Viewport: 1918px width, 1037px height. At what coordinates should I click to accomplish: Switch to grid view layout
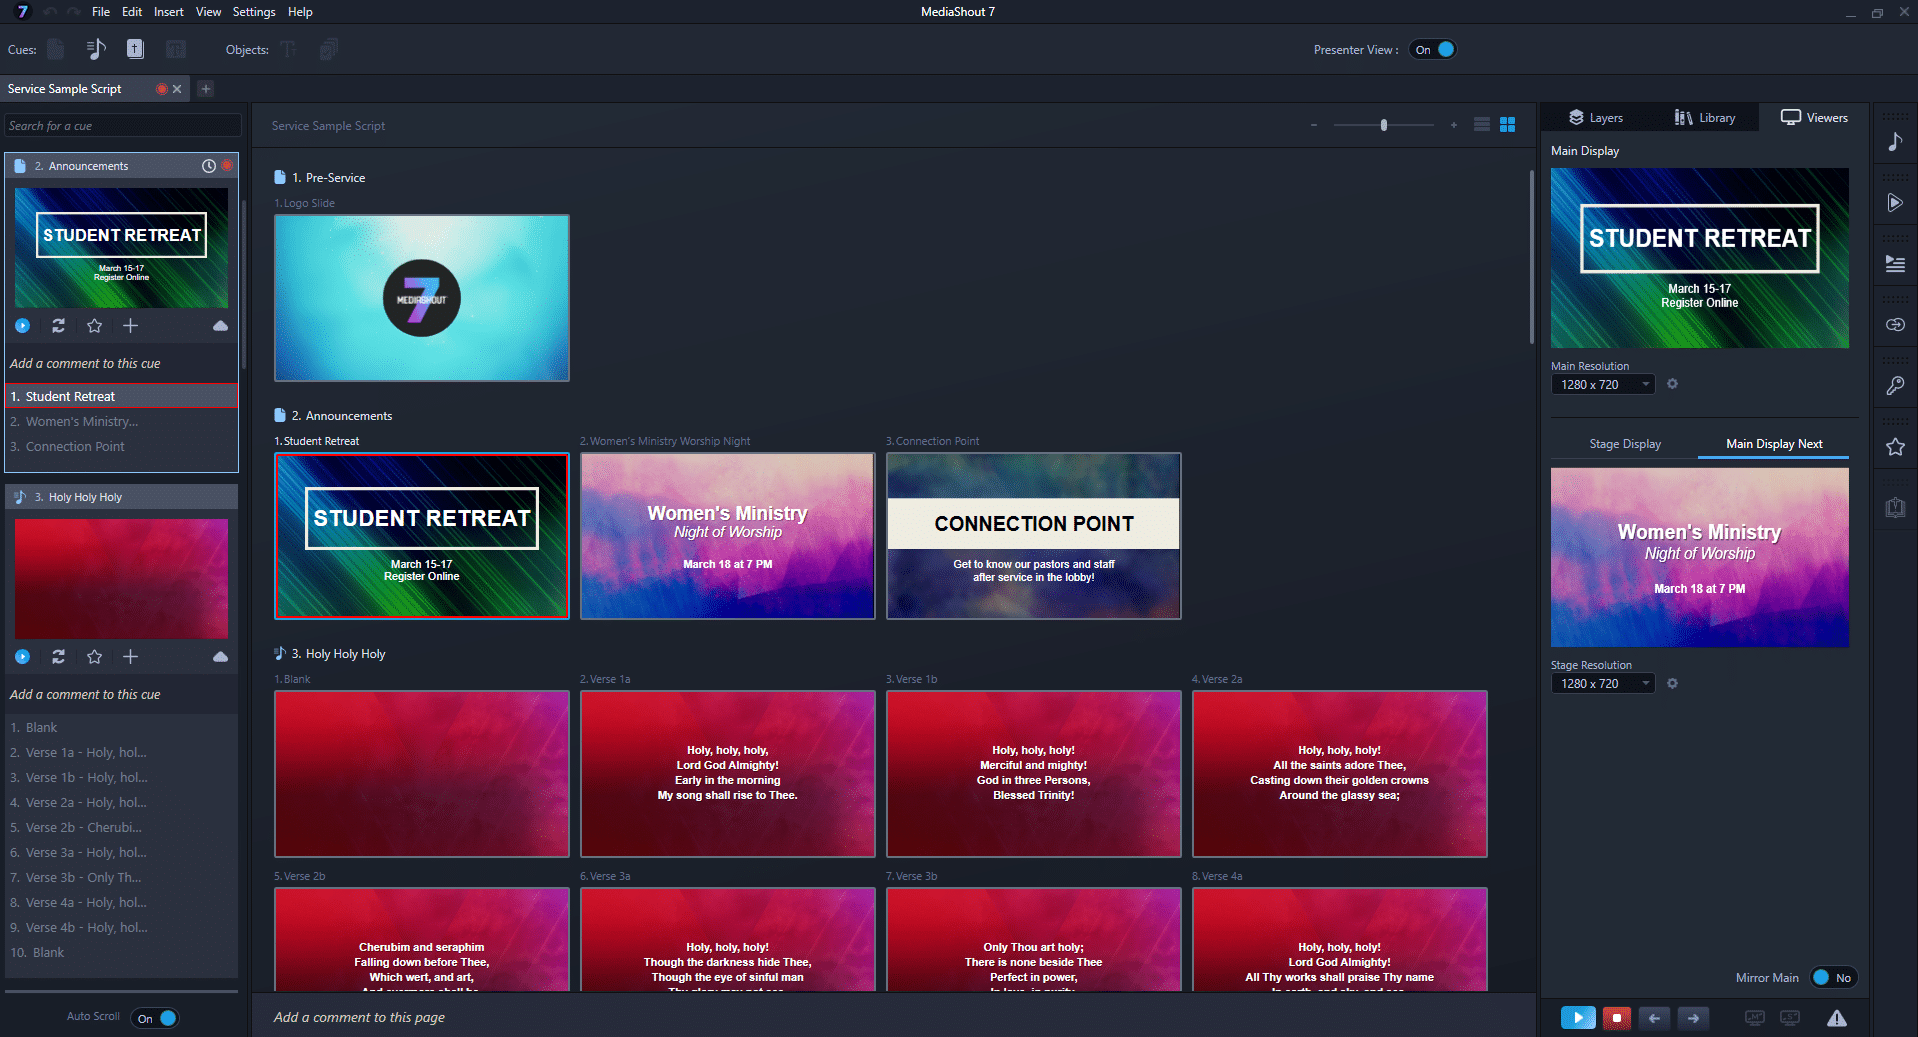1507,125
